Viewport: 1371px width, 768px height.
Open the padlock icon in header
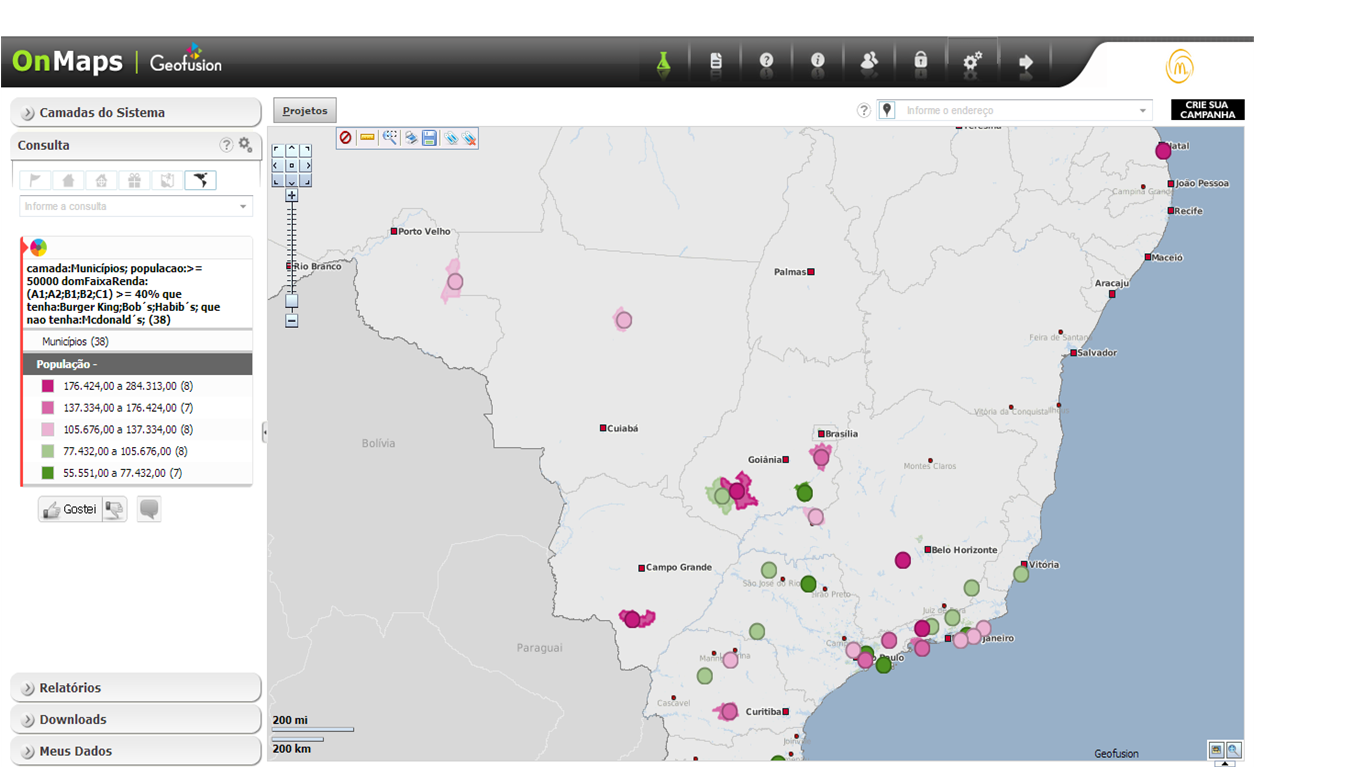pos(920,62)
